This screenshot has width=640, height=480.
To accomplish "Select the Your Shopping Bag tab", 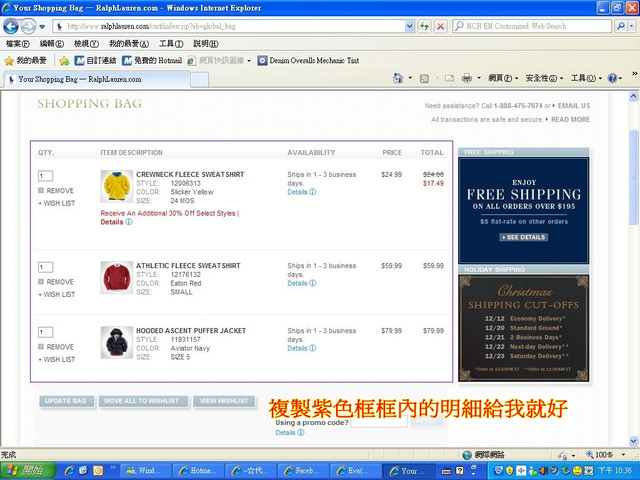I will tap(97, 79).
